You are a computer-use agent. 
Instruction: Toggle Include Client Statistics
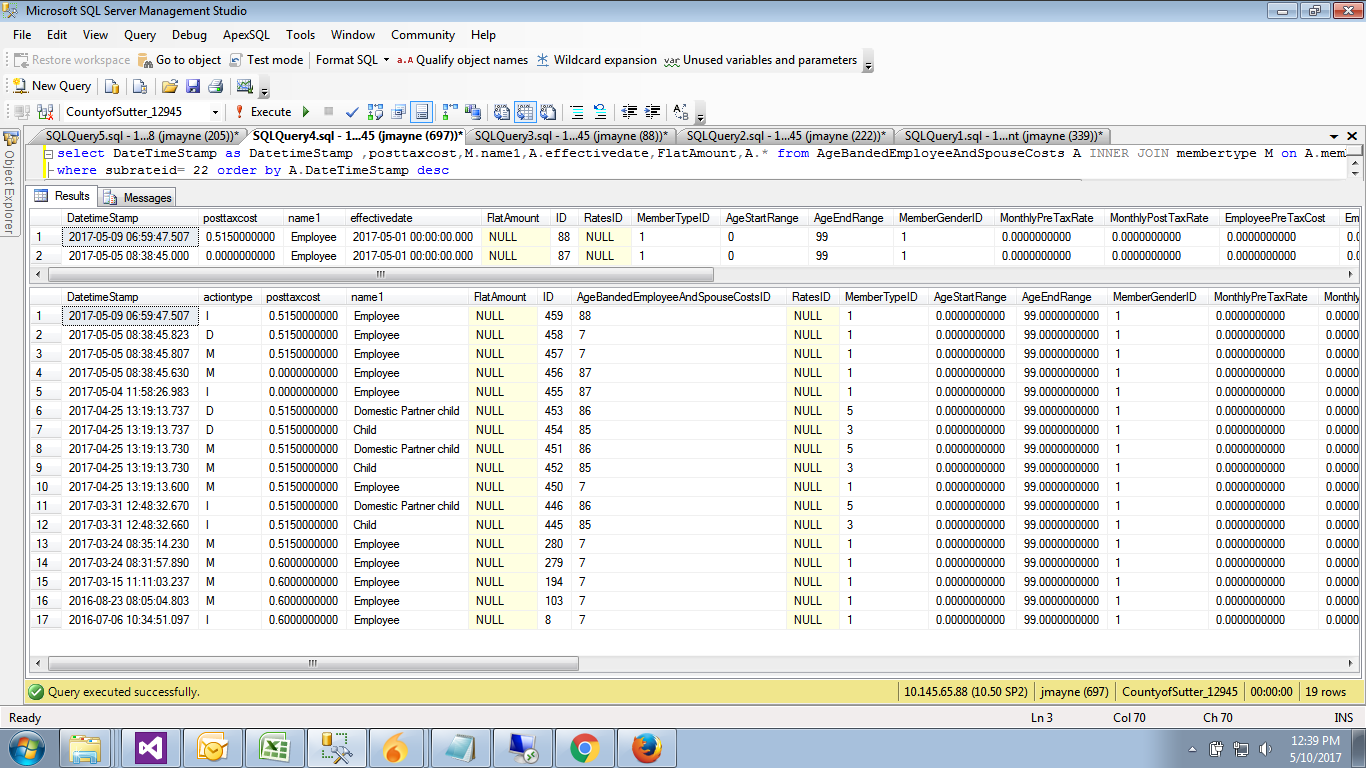[473, 112]
